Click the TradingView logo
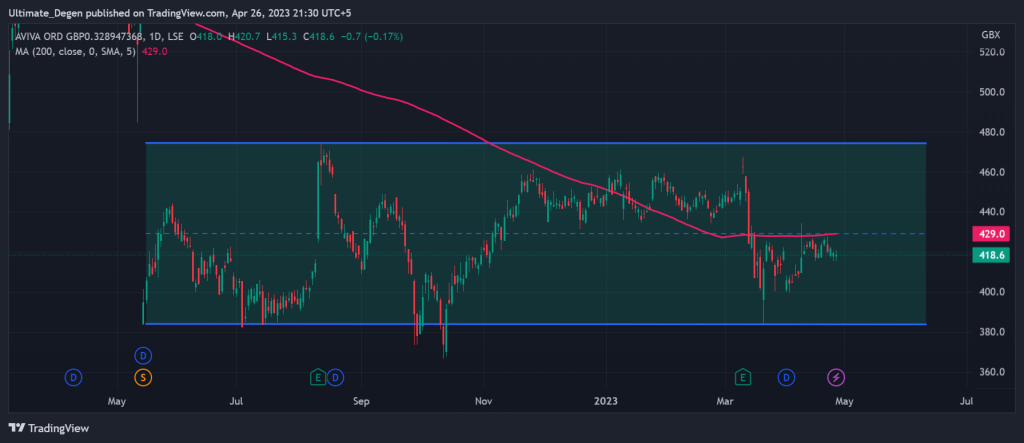Screen dimensions: 1024x443 tap(50, 428)
